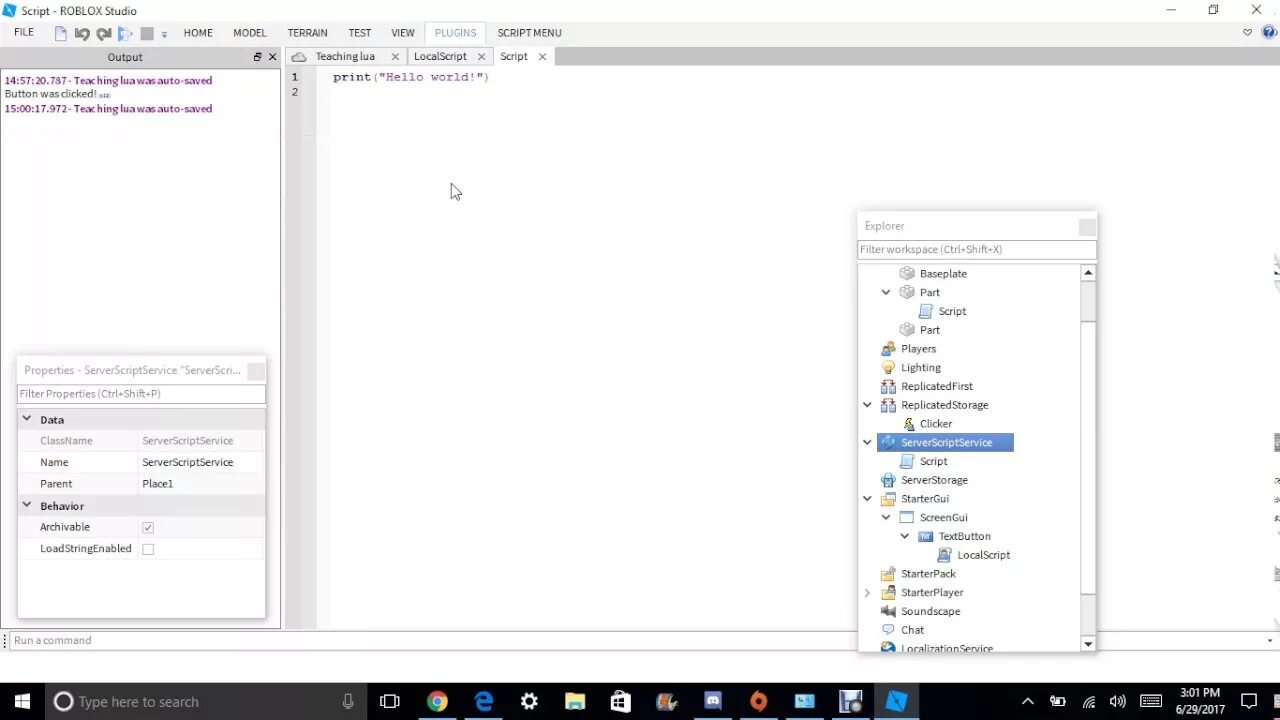The height and width of the screenshot is (720, 1280).
Task: Open the FILE menu
Action: click(x=24, y=32)
